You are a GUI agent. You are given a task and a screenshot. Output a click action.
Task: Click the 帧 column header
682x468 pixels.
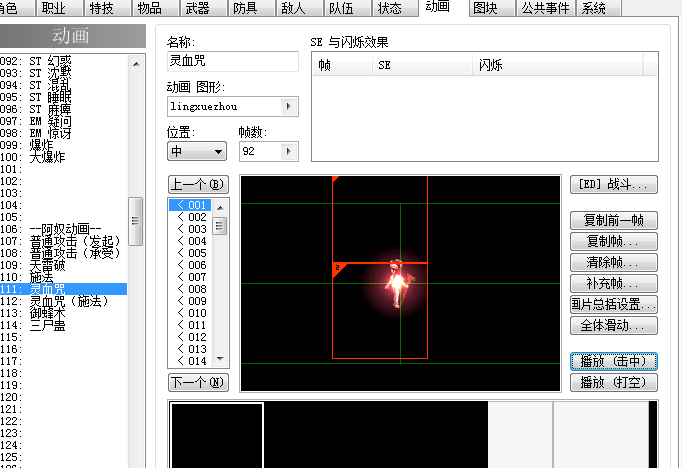342,65
